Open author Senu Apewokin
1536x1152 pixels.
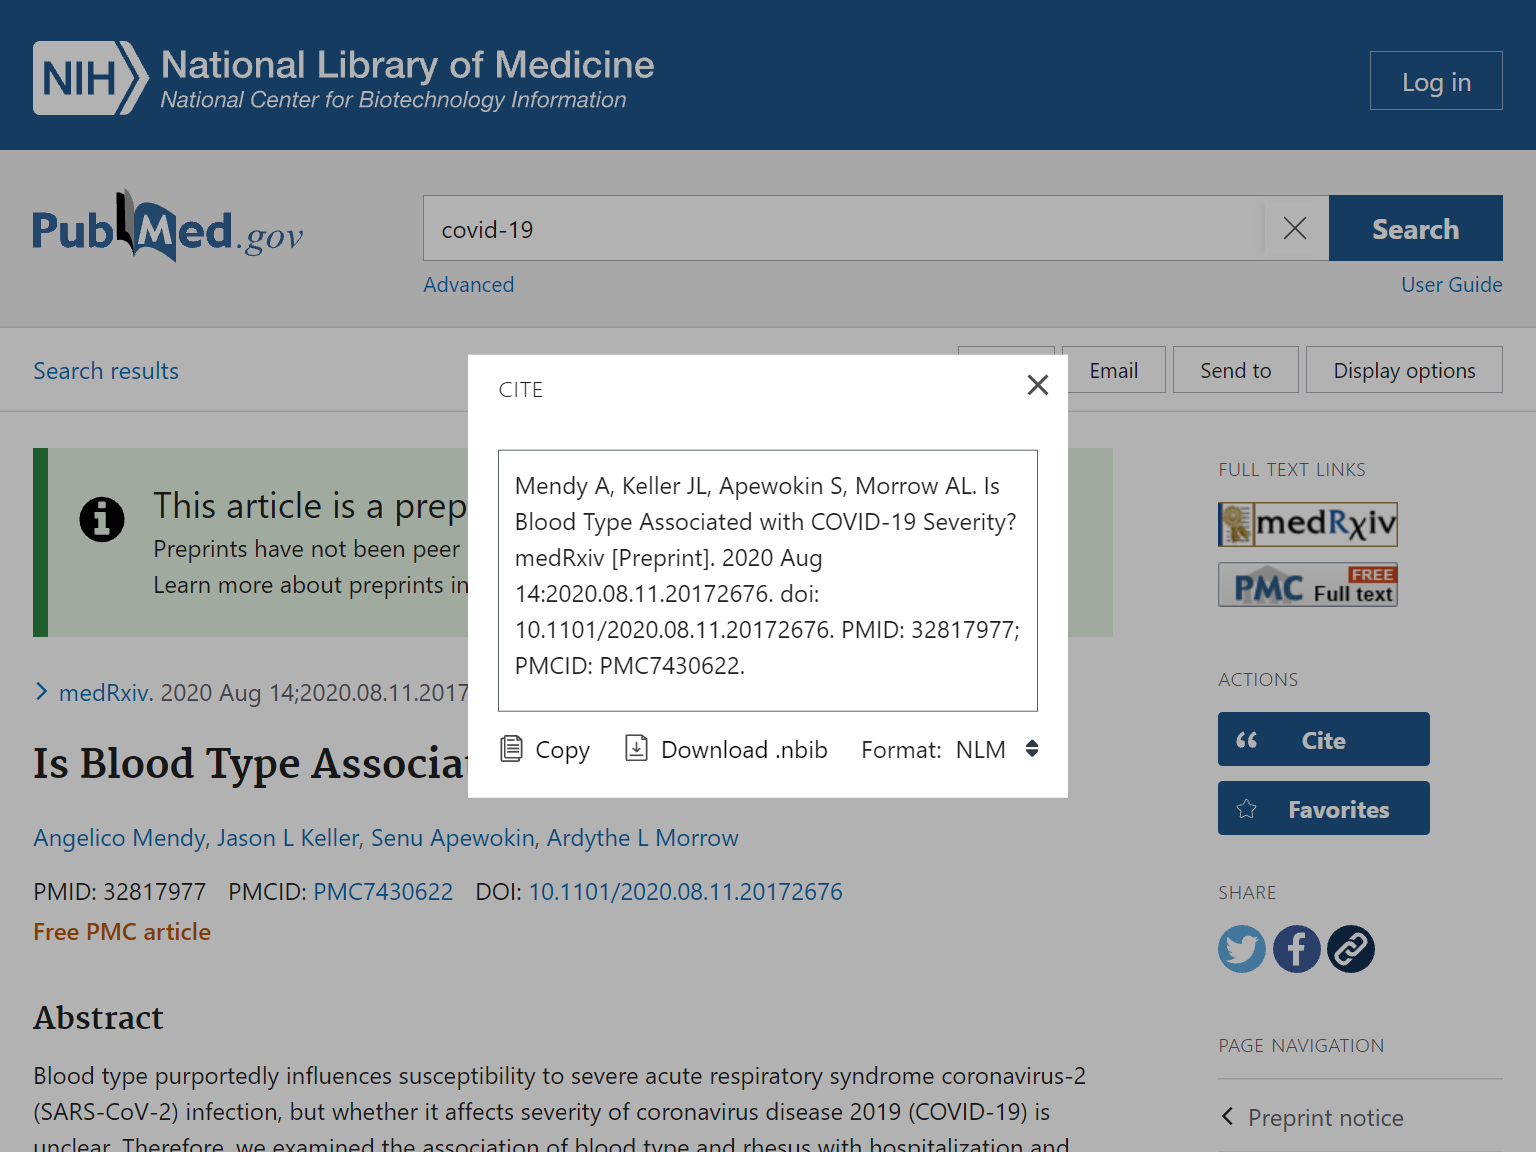coord(455,838)
